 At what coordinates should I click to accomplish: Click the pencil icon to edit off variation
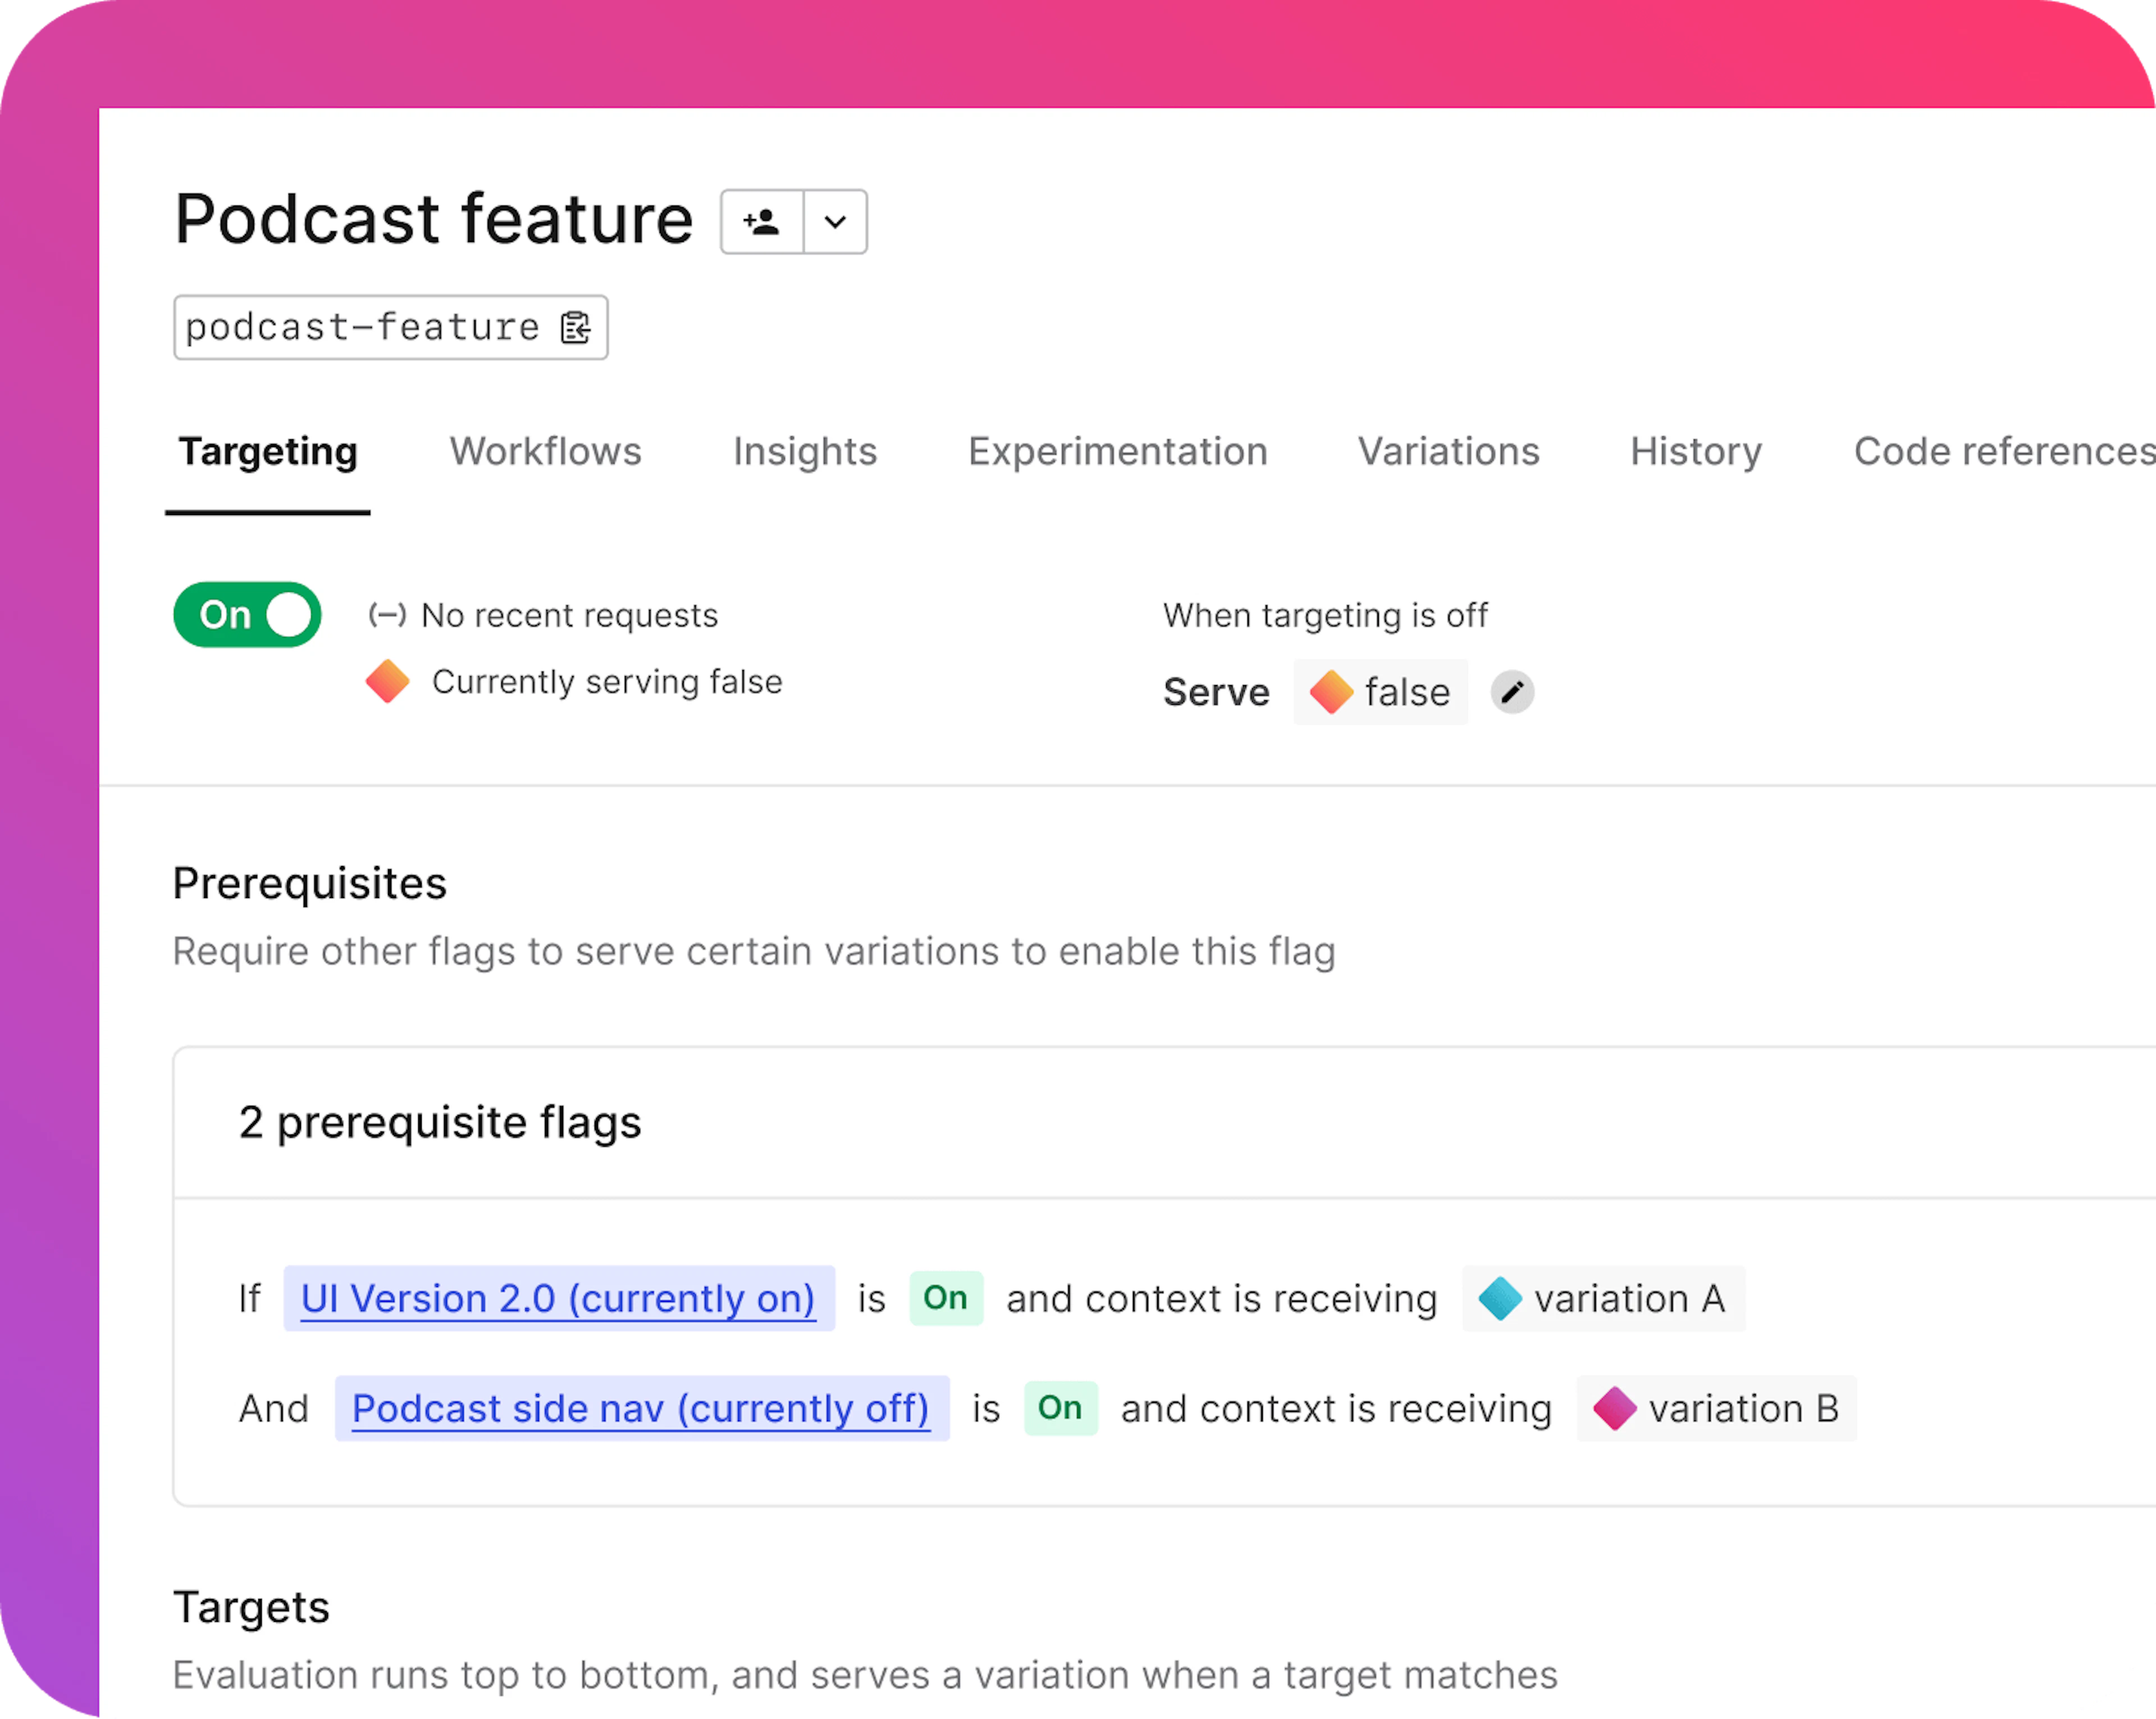(x=1513, y=692)
